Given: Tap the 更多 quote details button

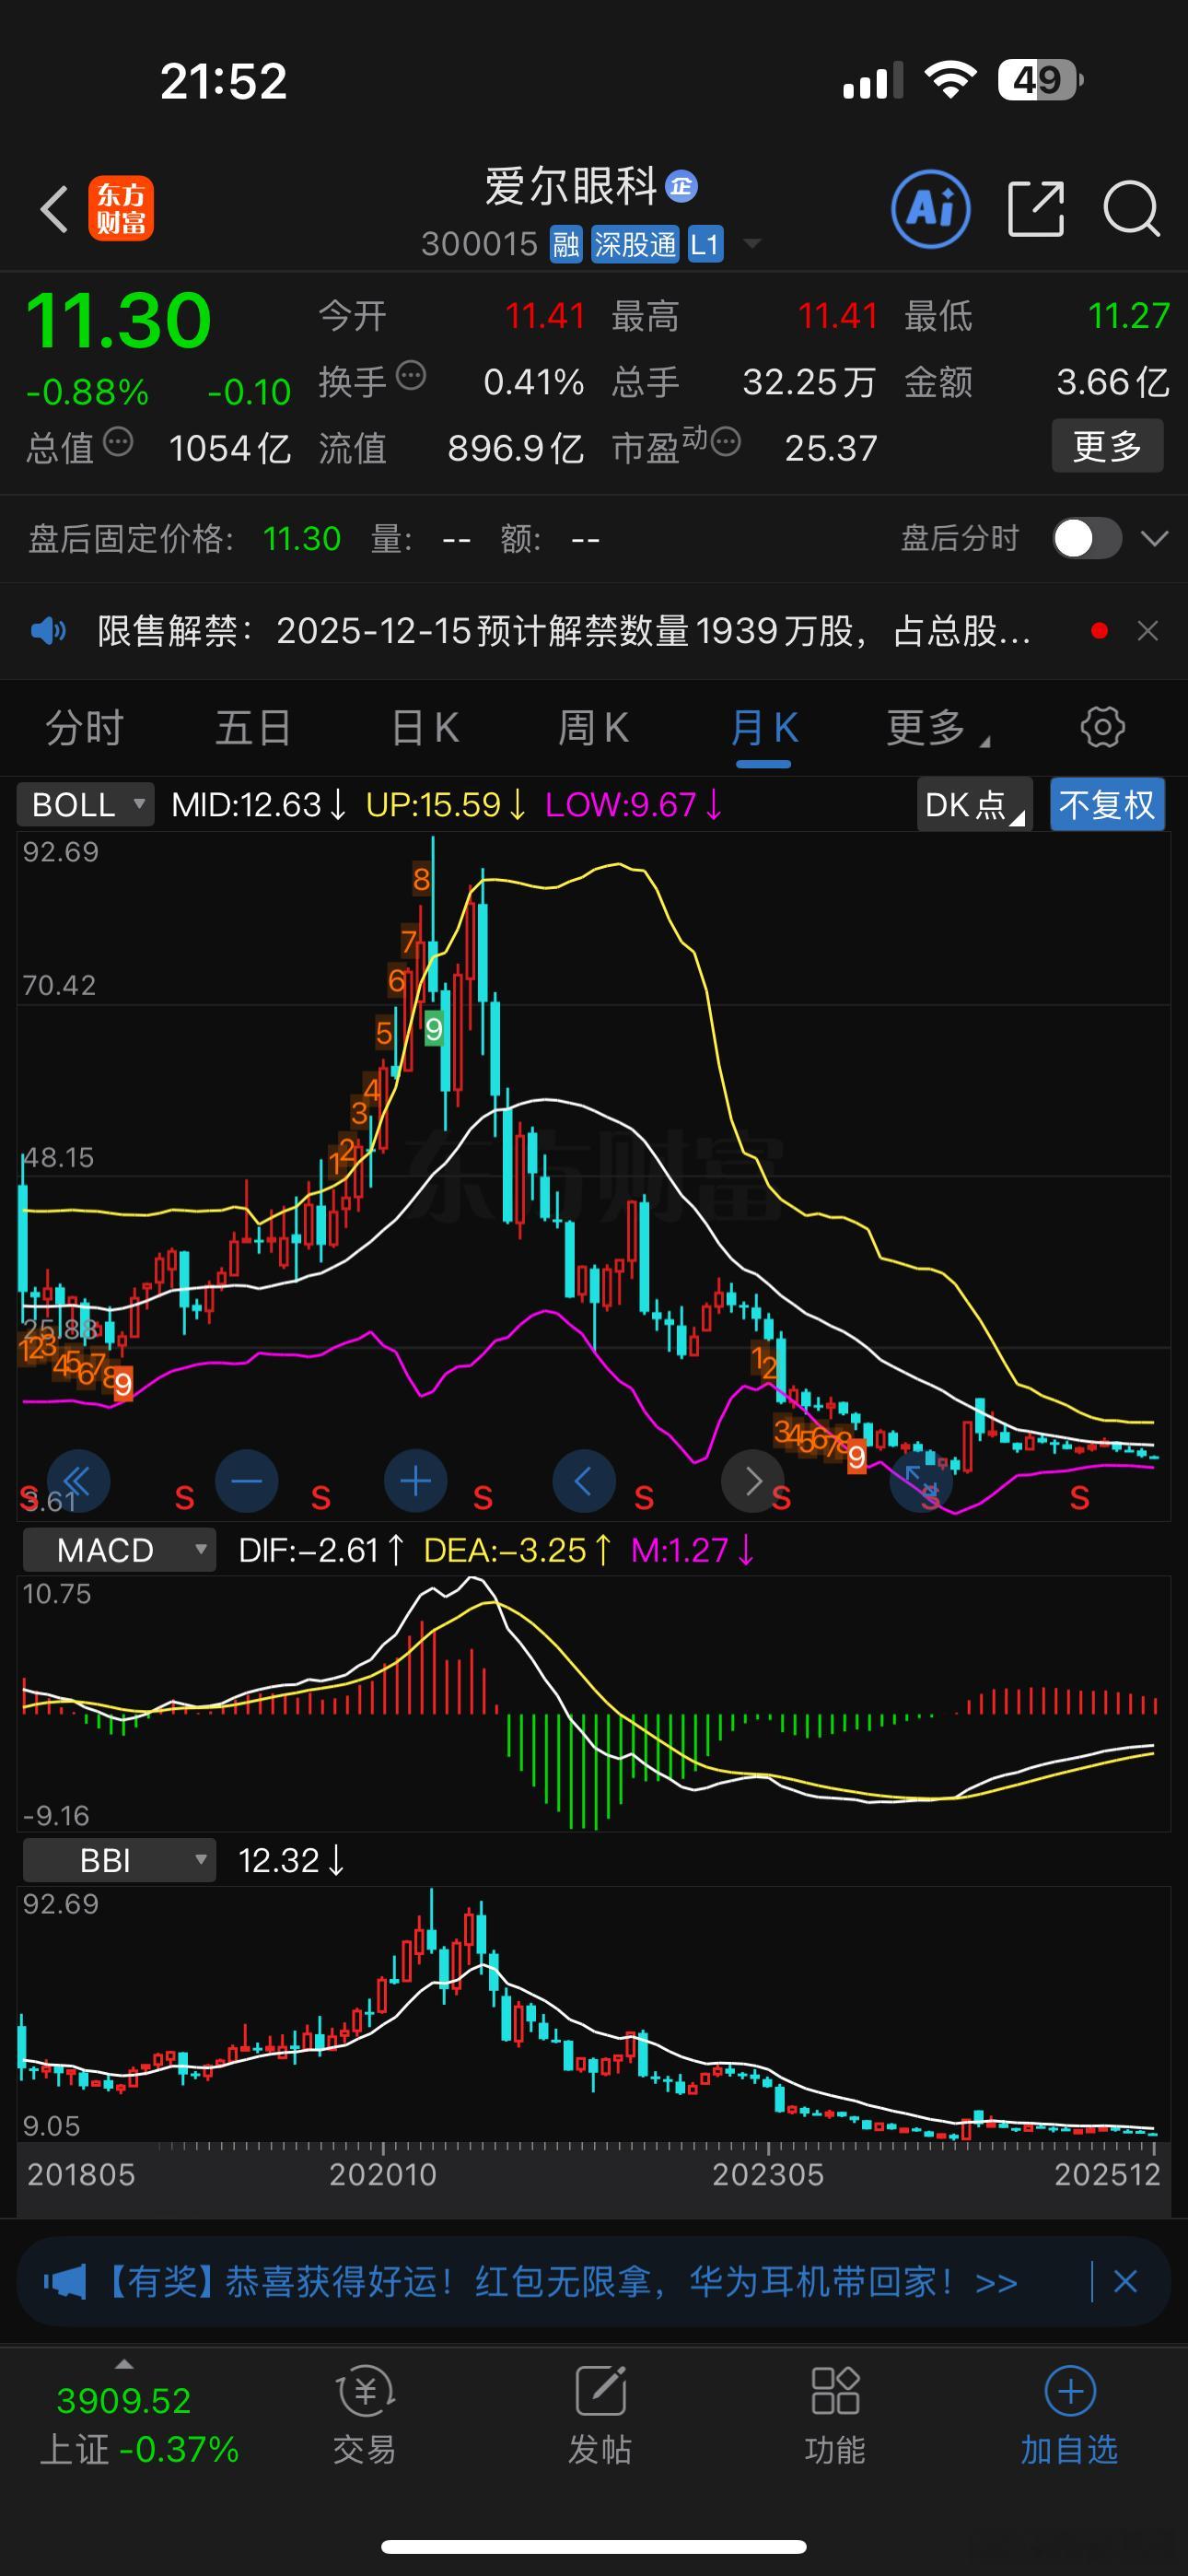Looking at the screenshot, I should (1107, 446).
